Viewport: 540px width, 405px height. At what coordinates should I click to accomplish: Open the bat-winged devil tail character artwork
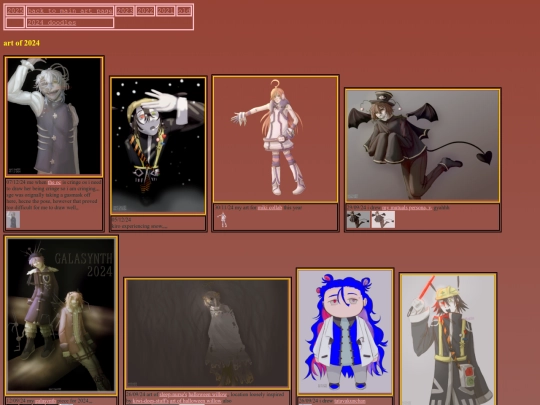click(x=423, y=145)
